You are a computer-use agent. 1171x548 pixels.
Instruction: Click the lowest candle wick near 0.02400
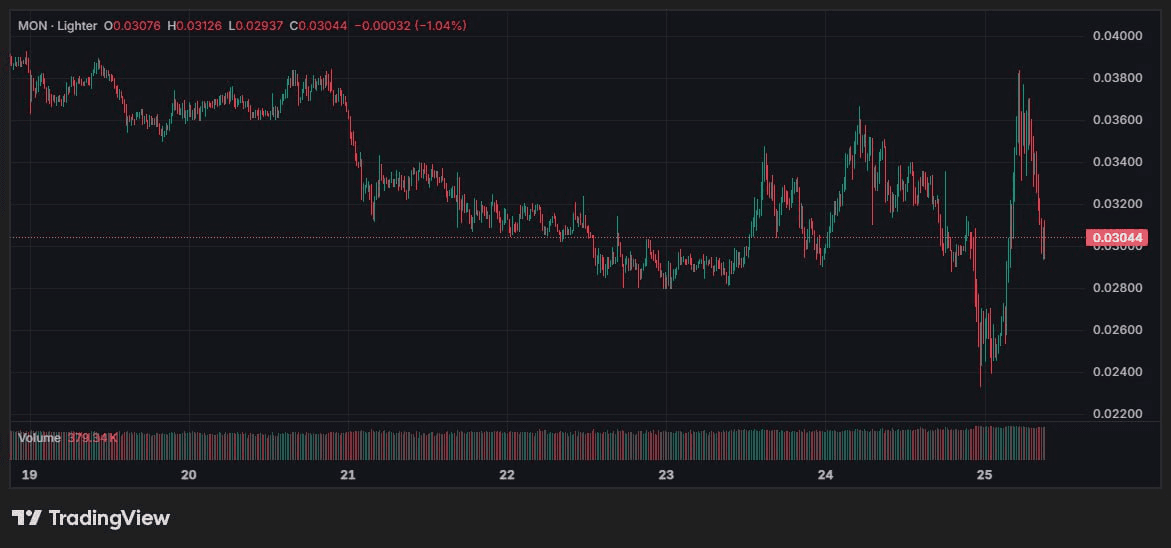click(980, 382)
